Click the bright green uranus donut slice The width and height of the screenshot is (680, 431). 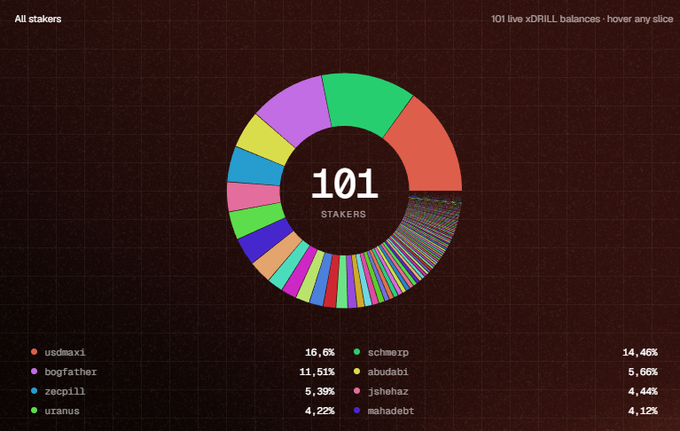click(x=258, y=219)
